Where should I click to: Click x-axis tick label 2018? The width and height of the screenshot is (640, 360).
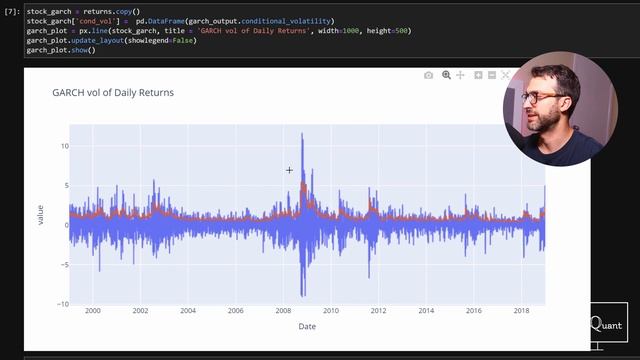[521, 311]
